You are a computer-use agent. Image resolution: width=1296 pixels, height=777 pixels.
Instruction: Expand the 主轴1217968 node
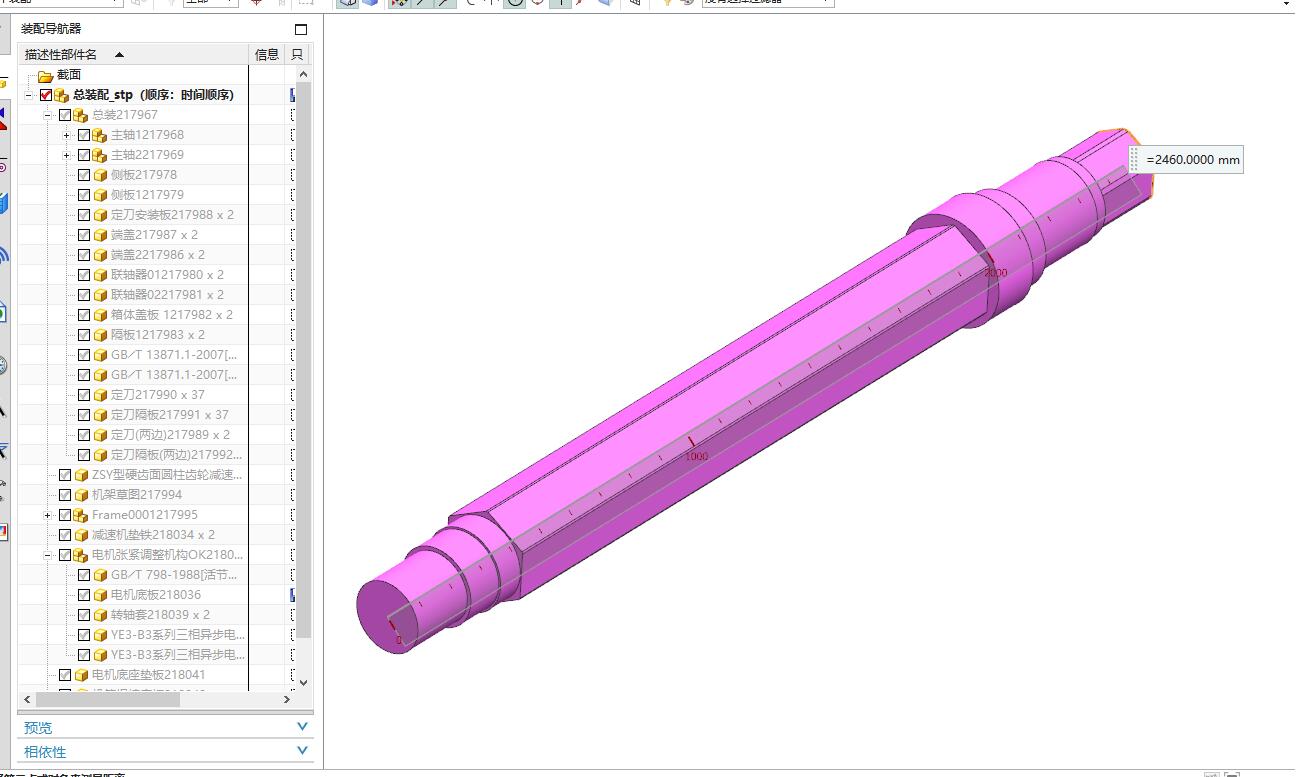(67, 135)
